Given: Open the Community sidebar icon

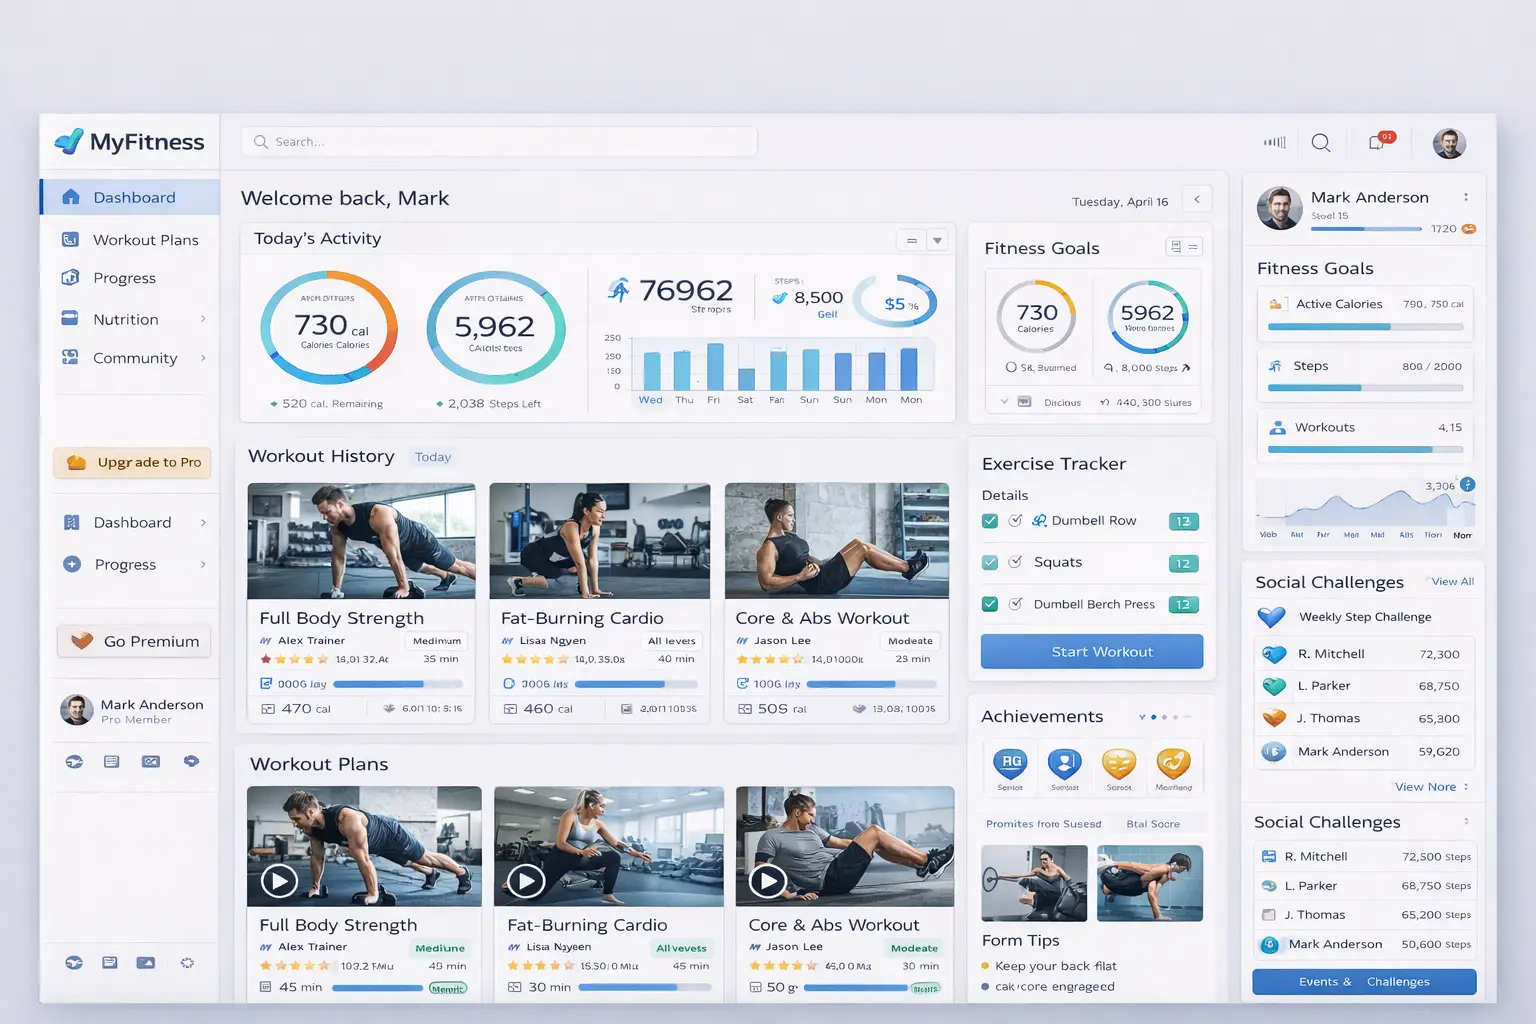Looking at the screenshot, I should (x=70, y=358).
